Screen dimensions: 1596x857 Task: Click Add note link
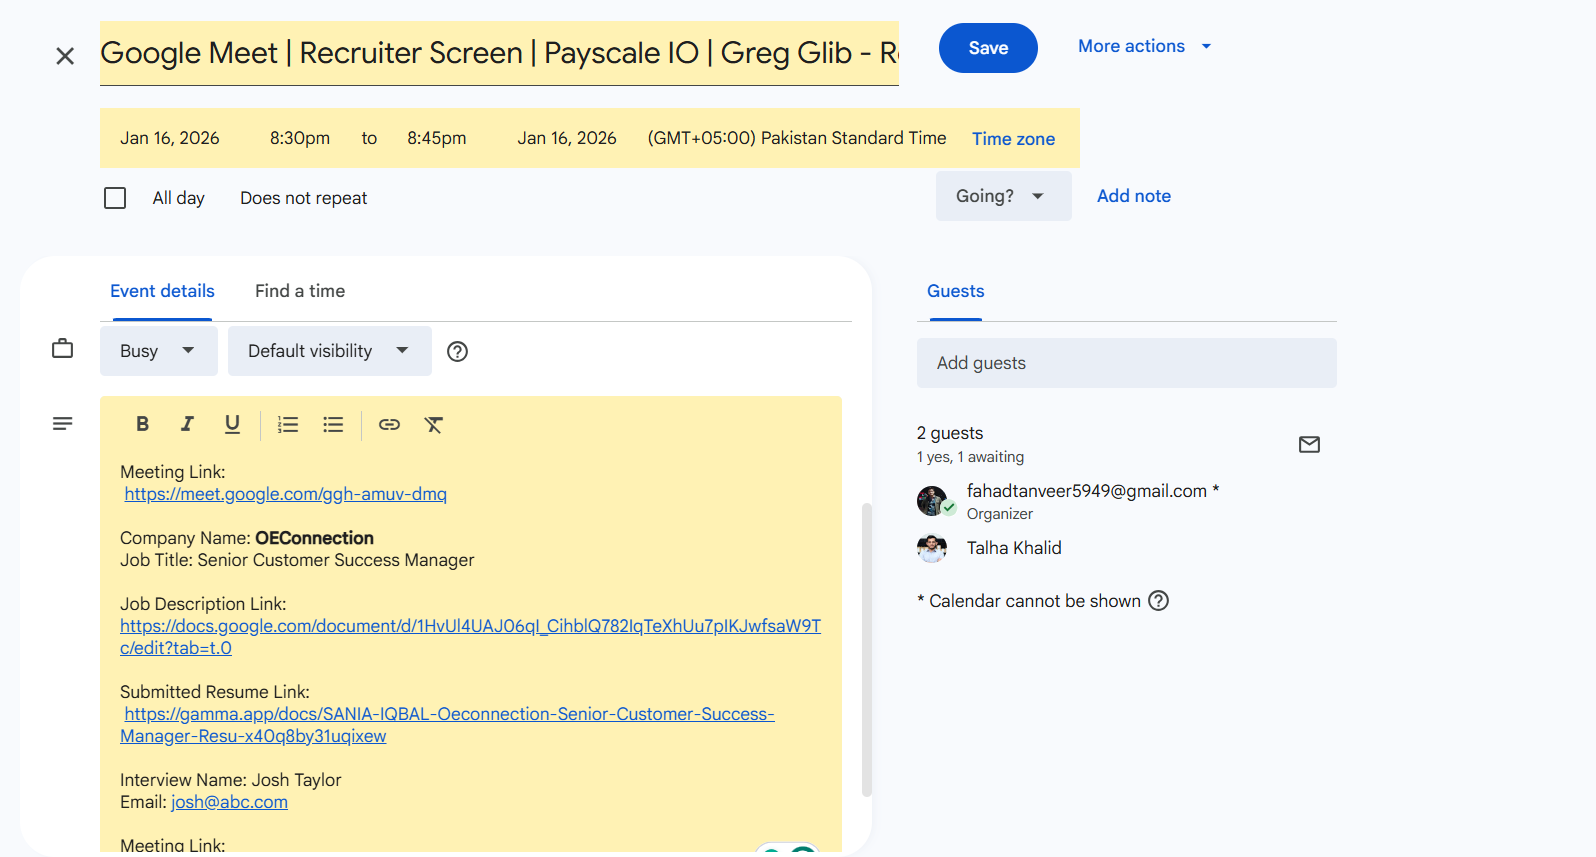pyautogui.click(x=1134, y=196)
